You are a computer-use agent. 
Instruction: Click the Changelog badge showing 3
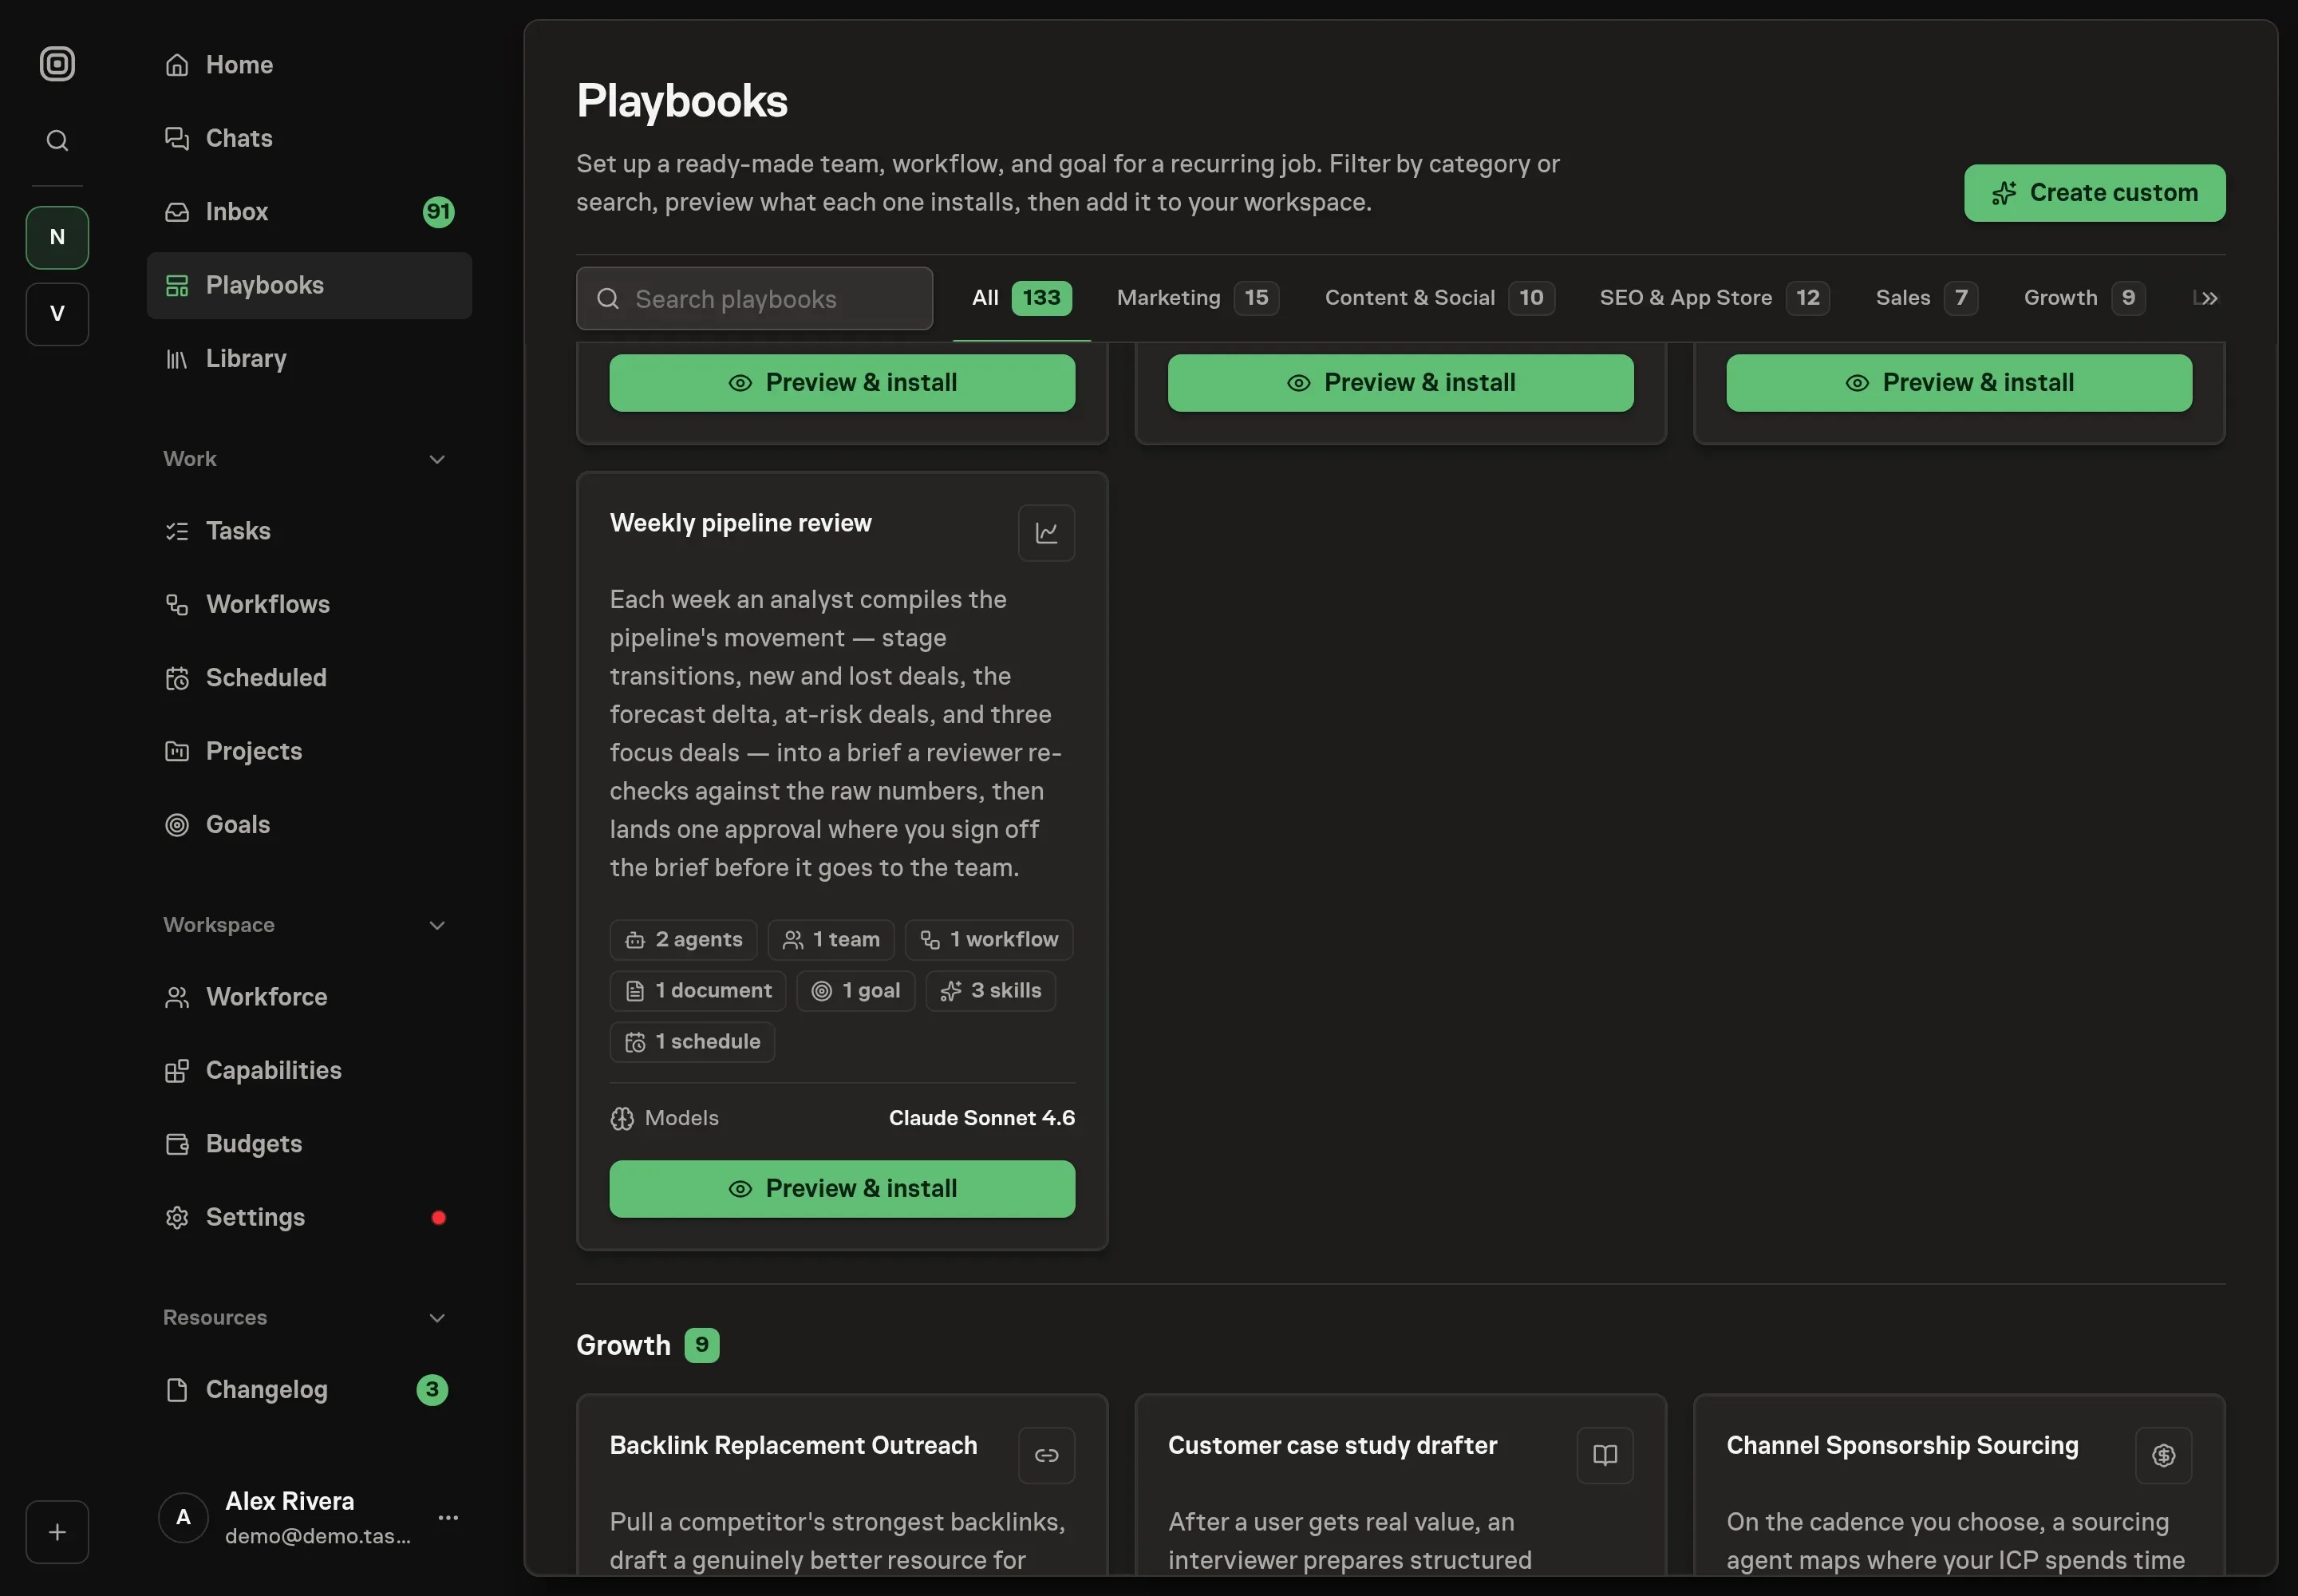(432, 1390)
